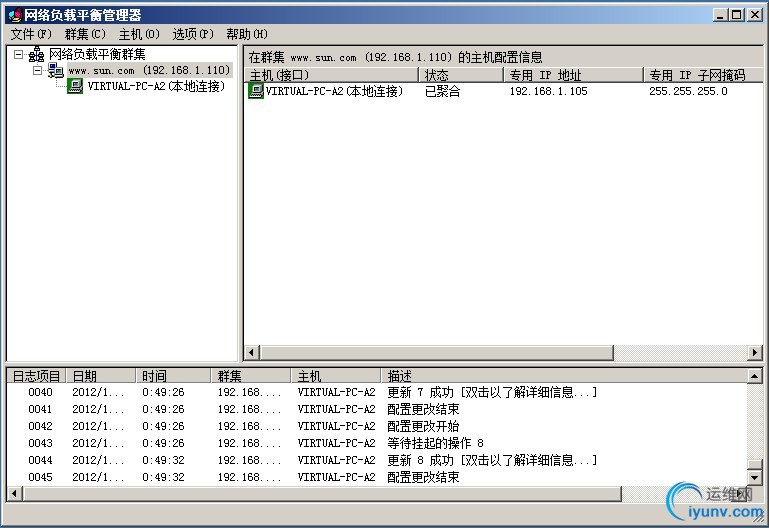Collapse the 网络负载平衡群集 root node
This screenshot has width=769, height=528.
click(19, 54)
